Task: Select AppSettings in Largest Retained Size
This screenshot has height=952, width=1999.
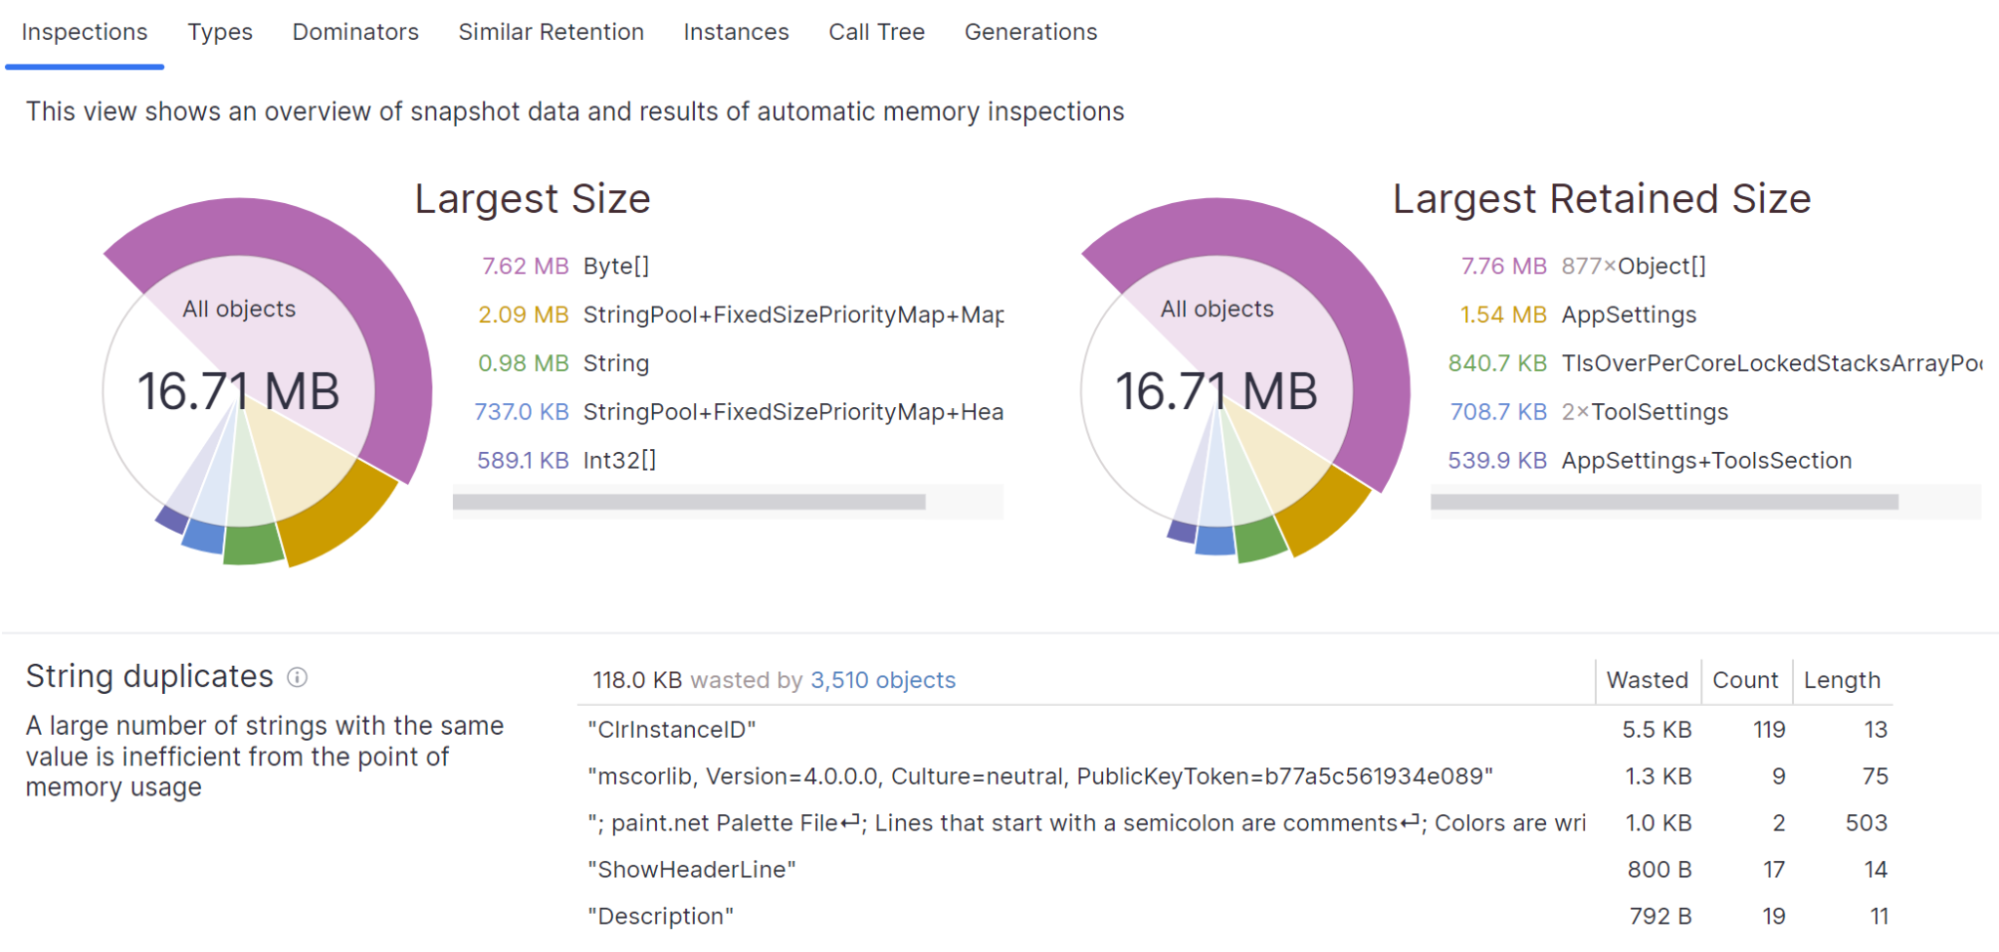Action: pos(1628,315)
